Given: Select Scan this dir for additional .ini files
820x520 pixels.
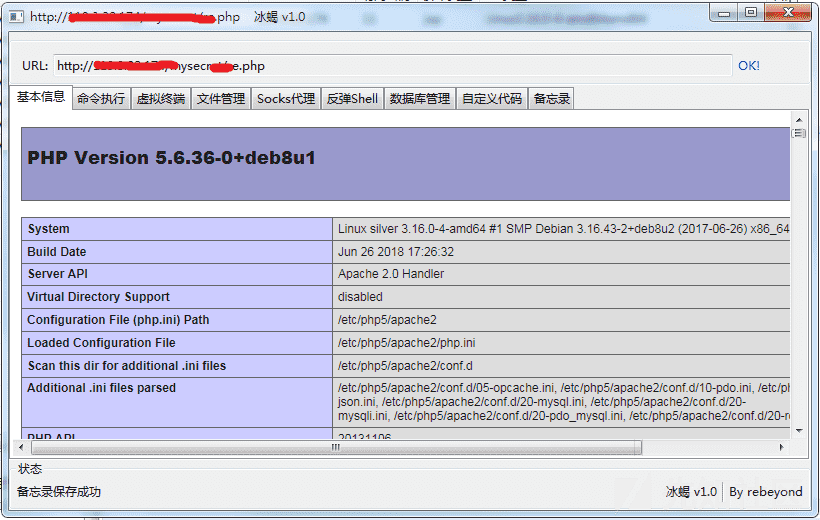Looking at the screenshot, I should point(127,366).
